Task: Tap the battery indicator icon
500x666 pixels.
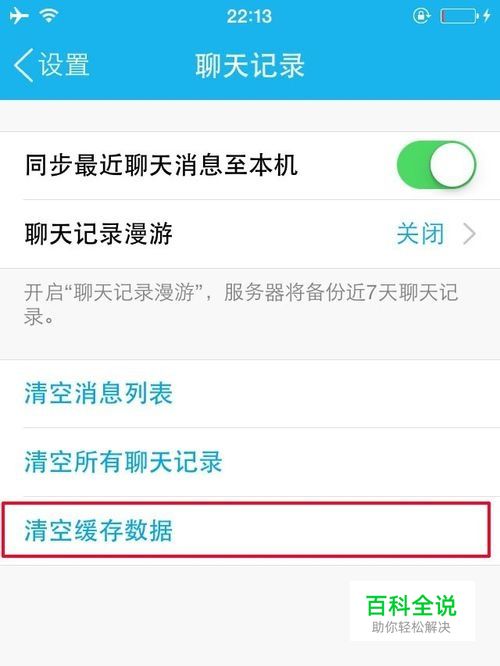Action: coord(459,17)
